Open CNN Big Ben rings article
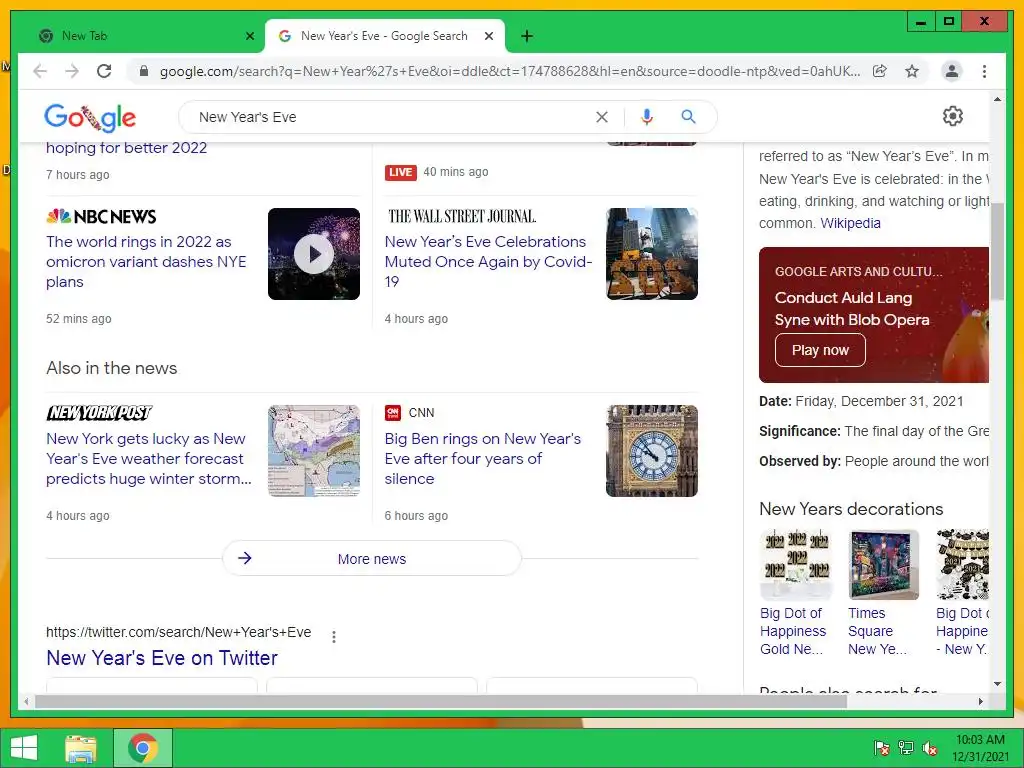Viewport: 1024px width, 768px height. [483, 459]
